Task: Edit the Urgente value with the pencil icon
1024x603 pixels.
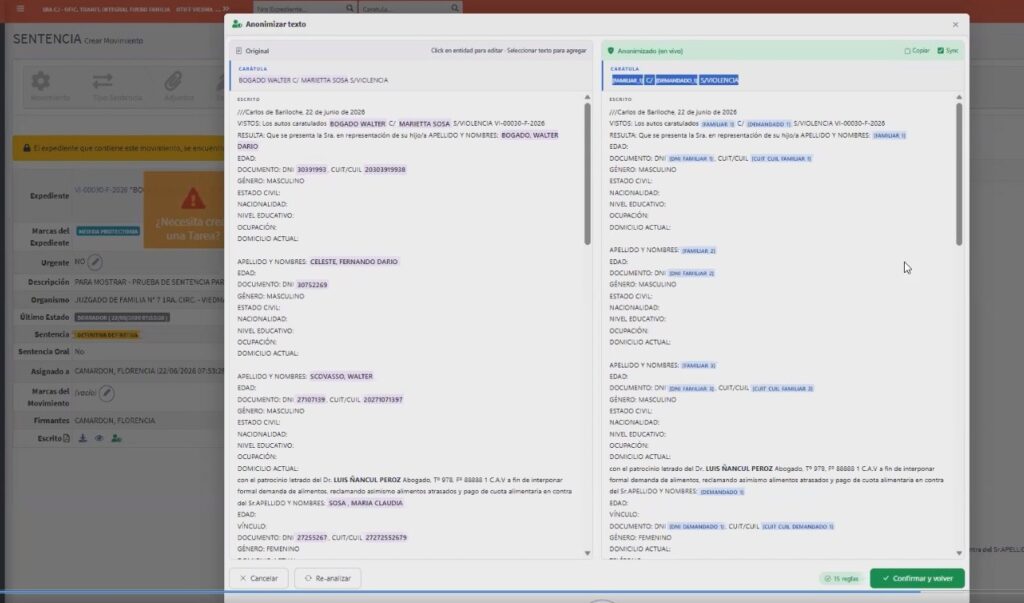Action: pyautogui.click(x=95, y=262)
